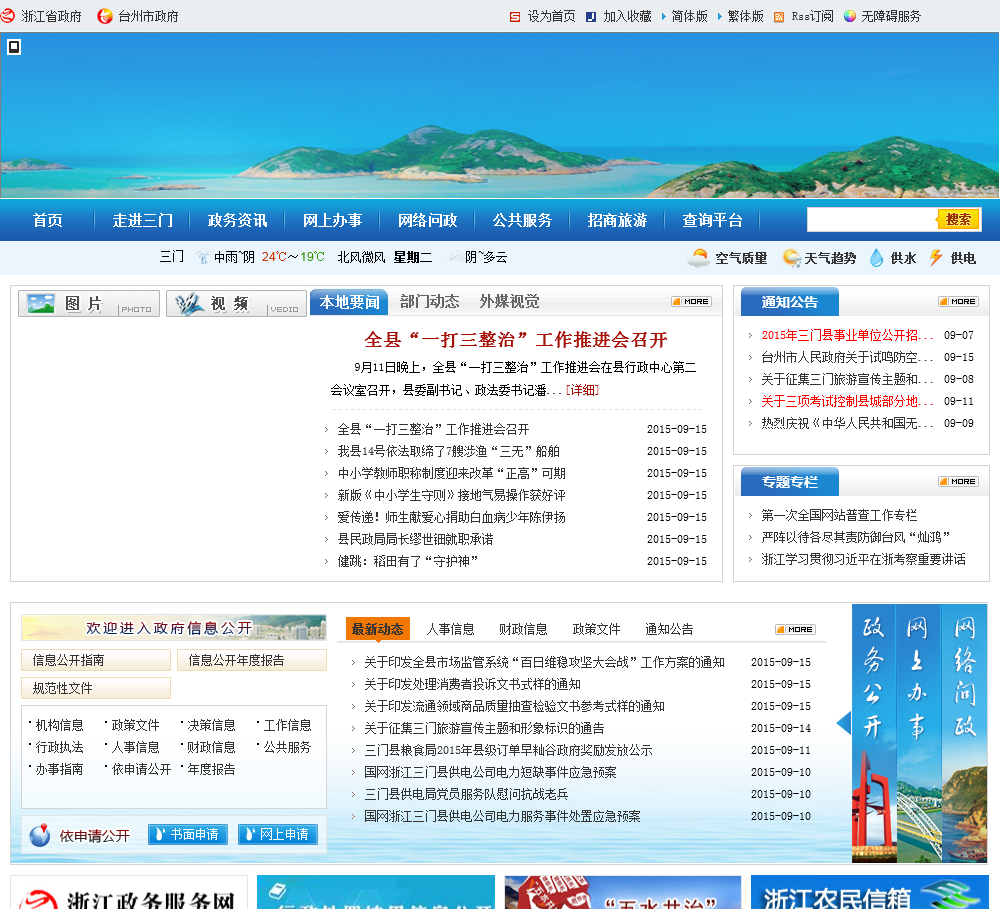Click the globe icon beside 依申请公开
Image resolution: width=1000 pixels, height=909 pixels.
click(40, 834)
